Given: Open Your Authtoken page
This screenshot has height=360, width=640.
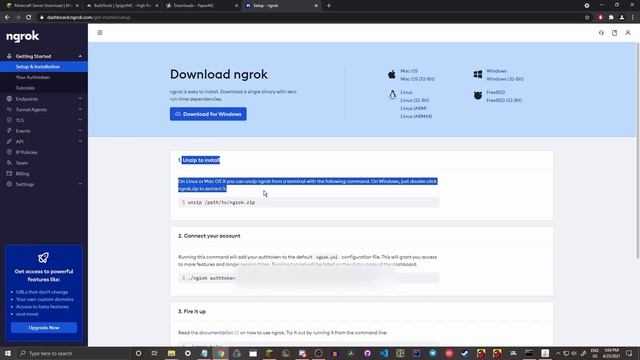Looking at the screenshot, I should (x=33, y=77).
